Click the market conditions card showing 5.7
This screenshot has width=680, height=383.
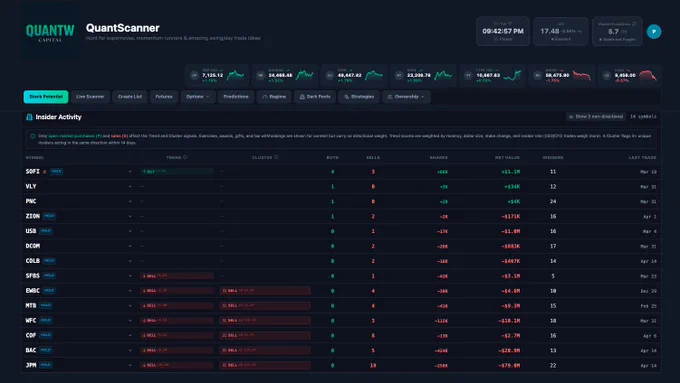point(617,31)
